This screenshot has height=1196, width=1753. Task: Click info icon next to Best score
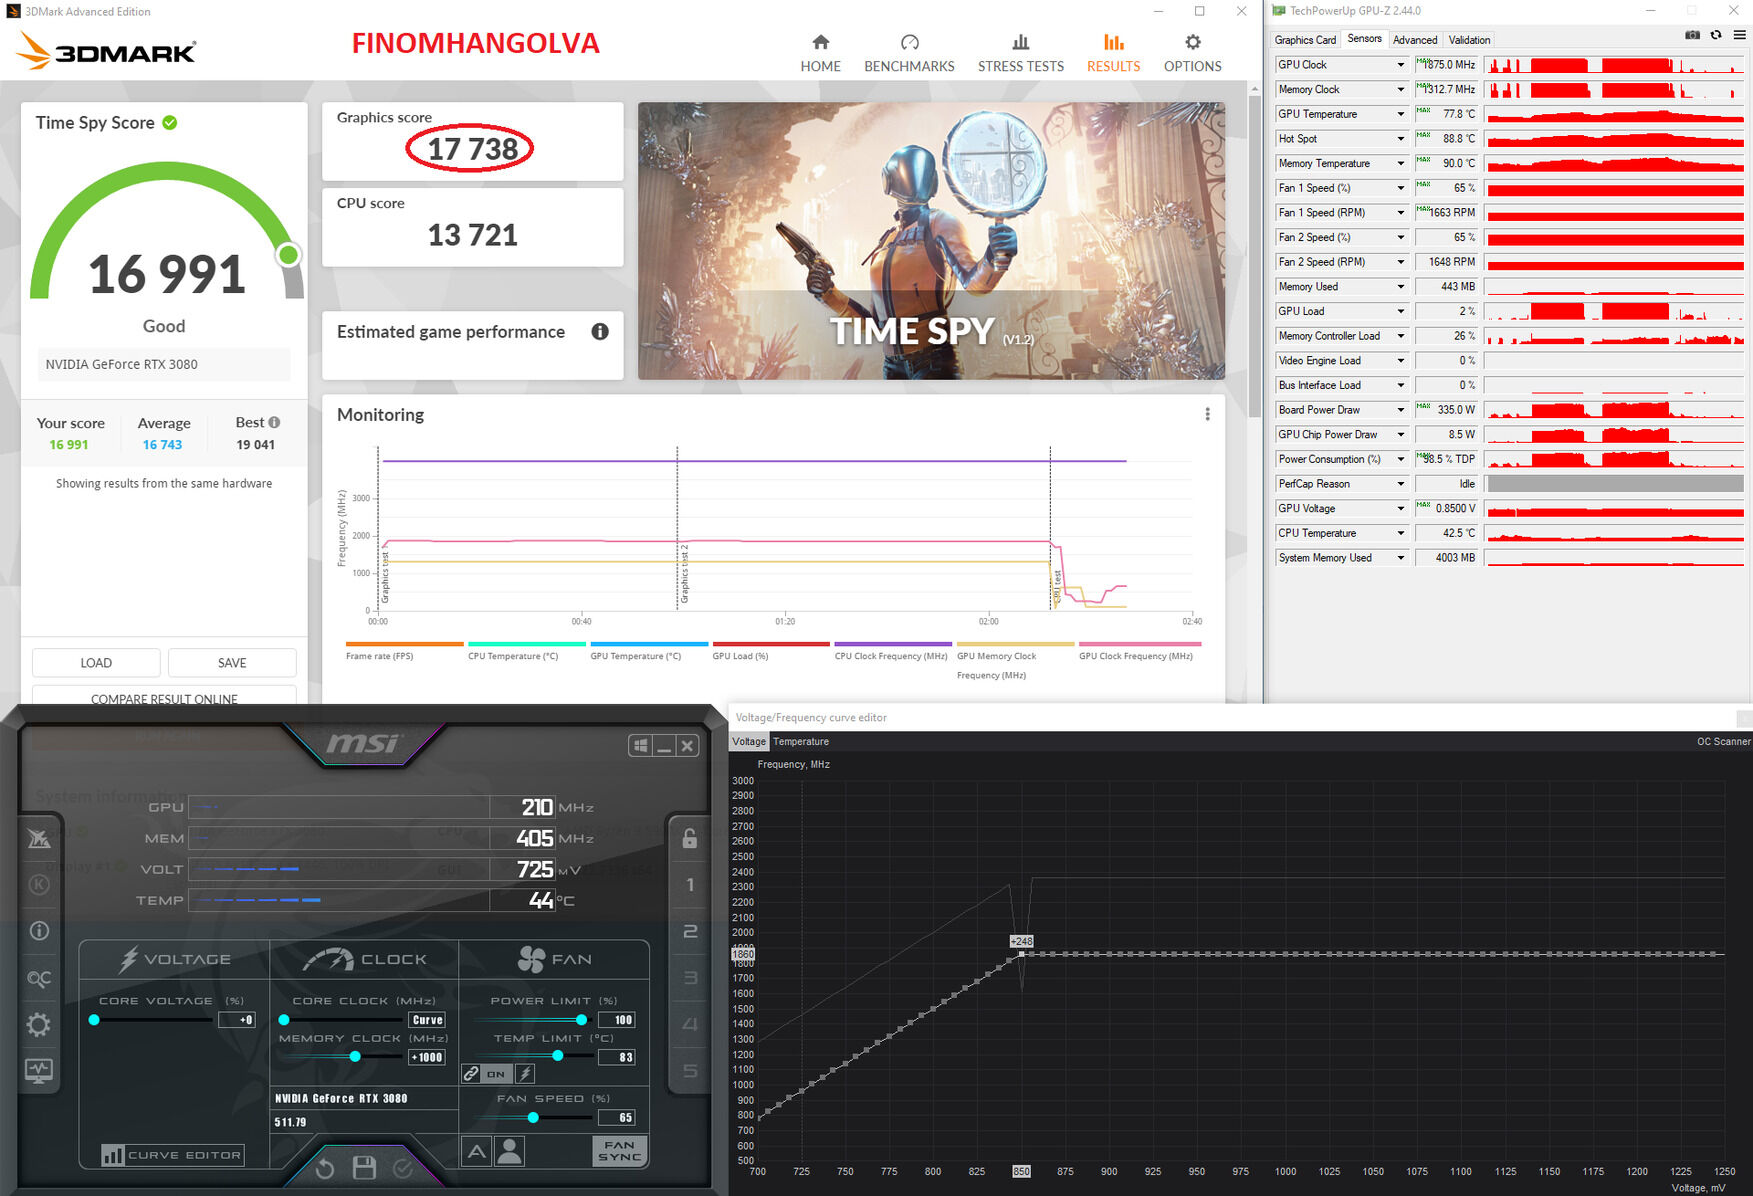274,422
